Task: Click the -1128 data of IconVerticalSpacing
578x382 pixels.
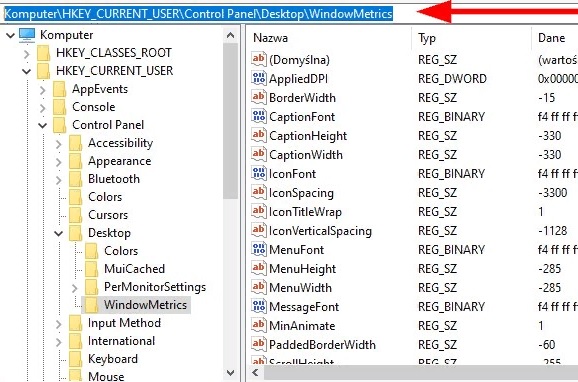Action: (x=553, y=230)
